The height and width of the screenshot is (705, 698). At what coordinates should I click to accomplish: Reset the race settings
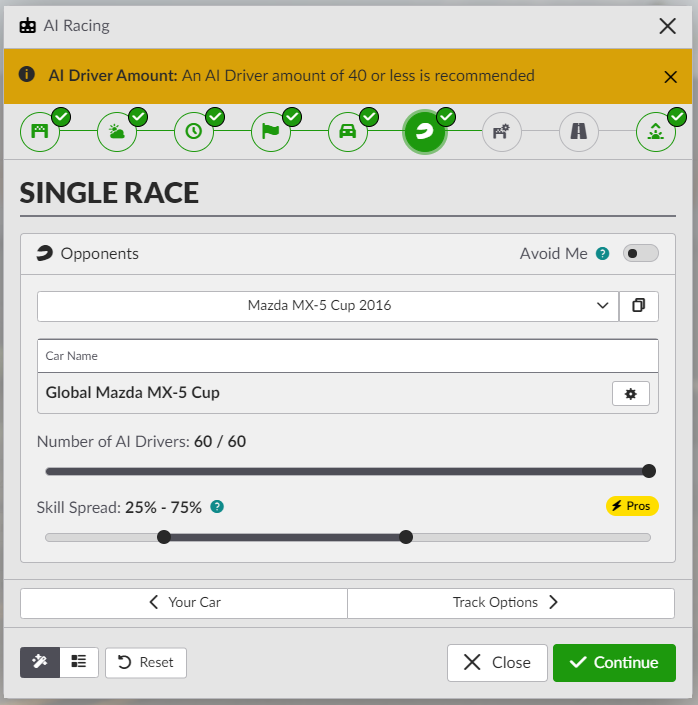tap(146, 662)
